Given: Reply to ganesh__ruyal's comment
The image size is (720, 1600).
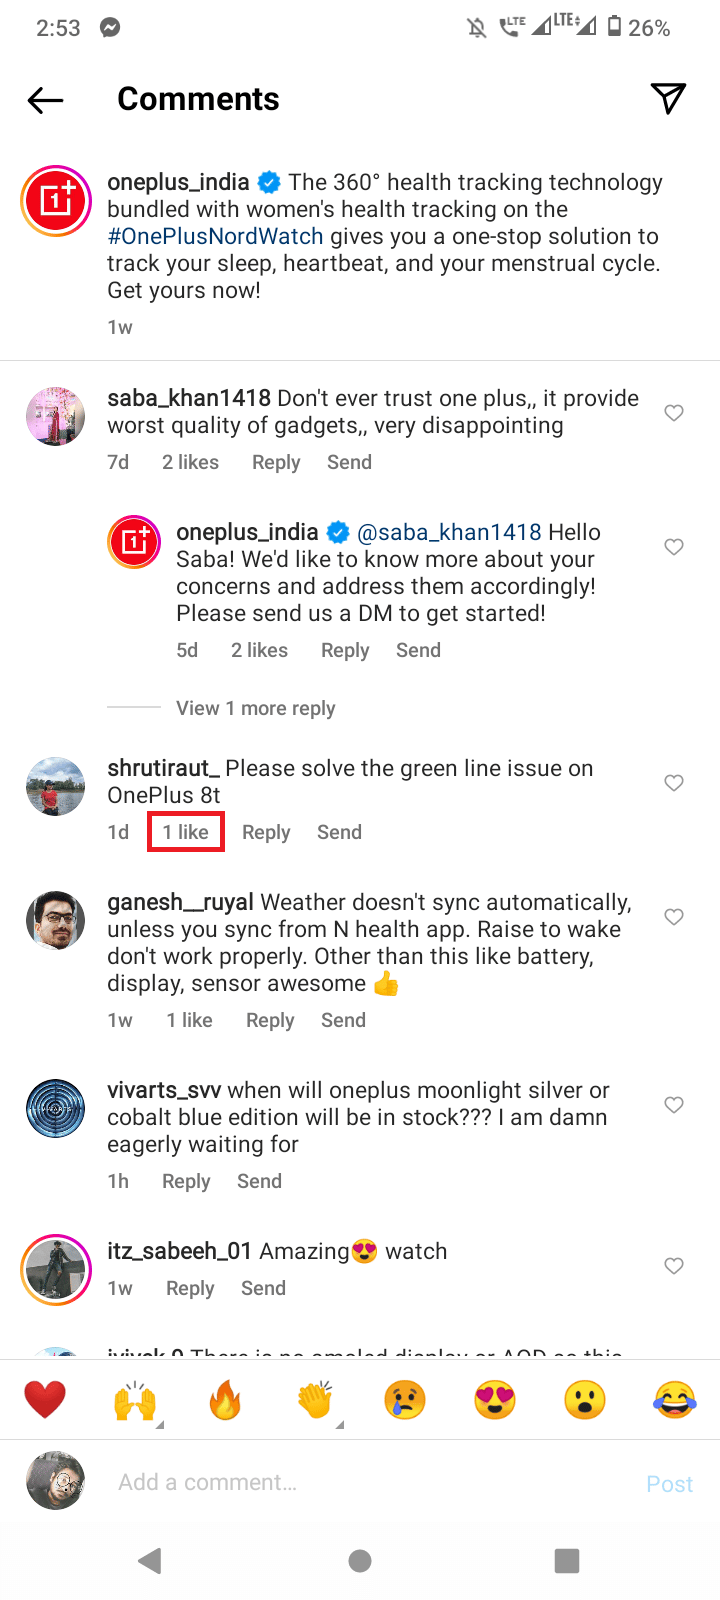Looking at the screenshot, I should click(270, 1020).
